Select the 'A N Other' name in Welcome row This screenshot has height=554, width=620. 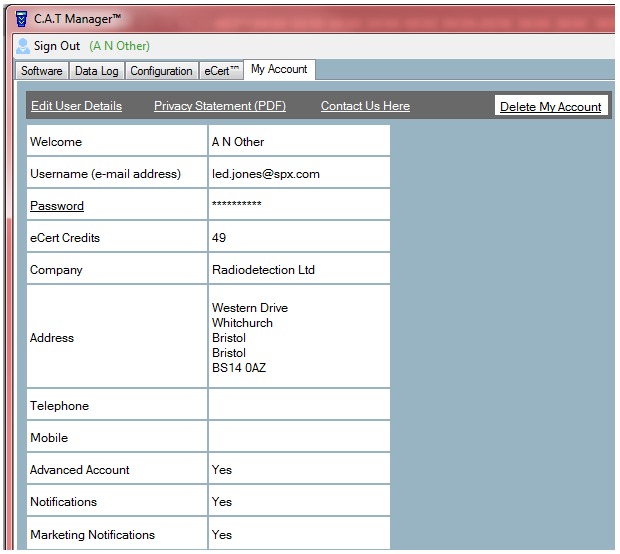[238, 142]
